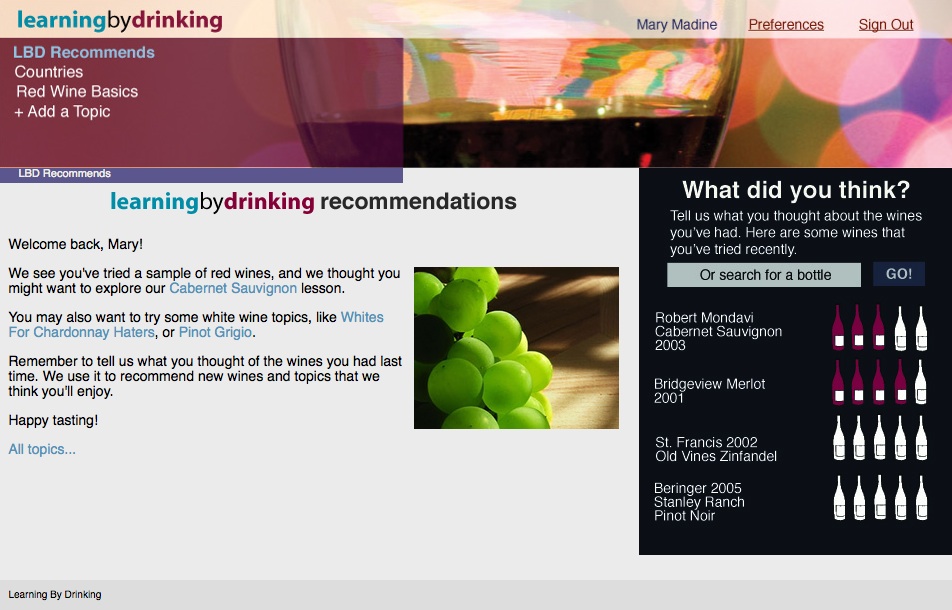The width and height of the screenshot is (952, 610).
Task: Rate Beringer Pinot Noir five bottles
Action: pyautogui.click(x=921, y=498)
